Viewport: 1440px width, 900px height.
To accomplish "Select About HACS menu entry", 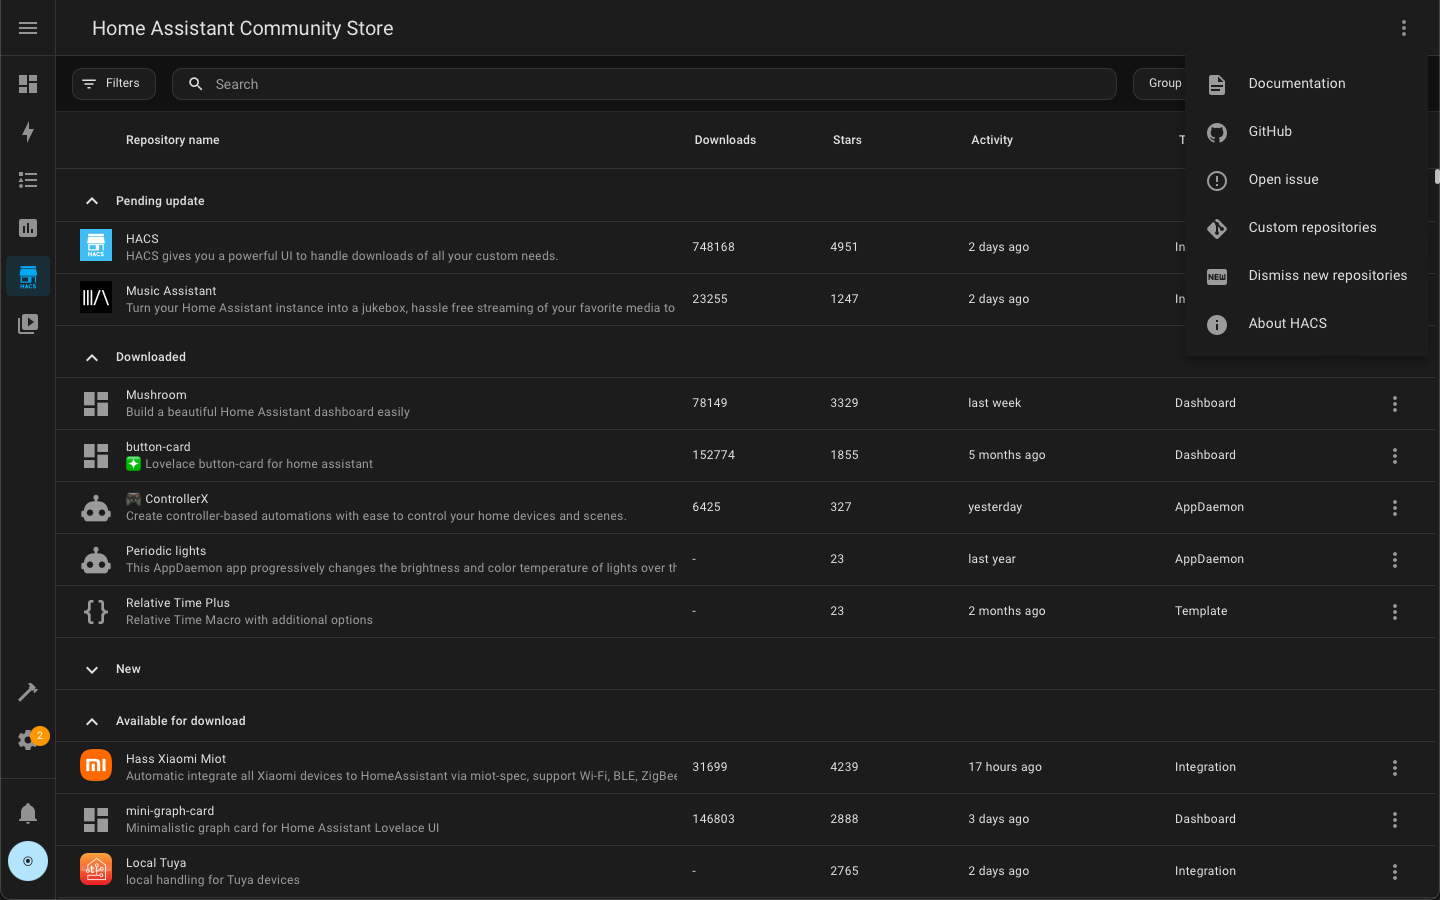I will (x=1305, y=324).
